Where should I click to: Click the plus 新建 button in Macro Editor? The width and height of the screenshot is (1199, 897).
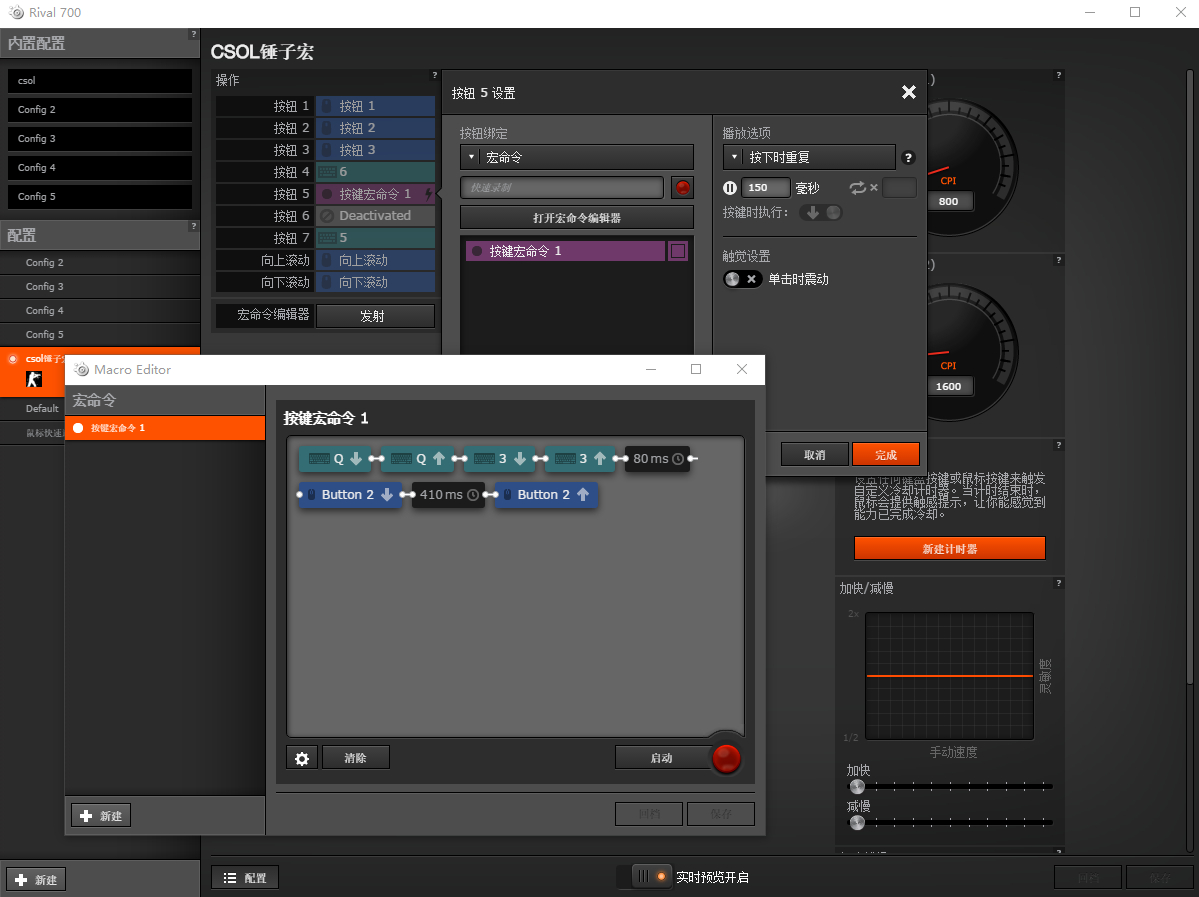click(x=102, y=816)
